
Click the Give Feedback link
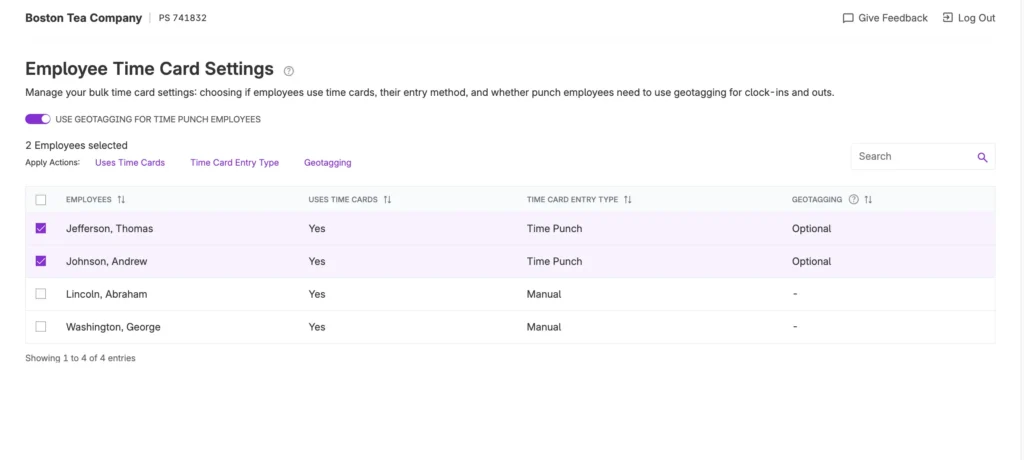pyautogui.click(x=892, y=18)
